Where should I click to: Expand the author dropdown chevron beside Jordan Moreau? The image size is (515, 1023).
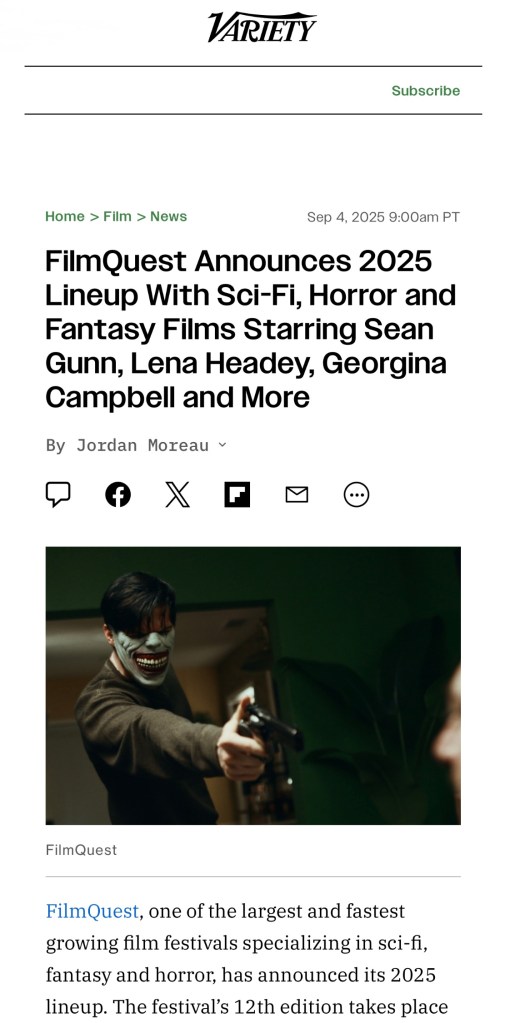click(x=222, y=445)
